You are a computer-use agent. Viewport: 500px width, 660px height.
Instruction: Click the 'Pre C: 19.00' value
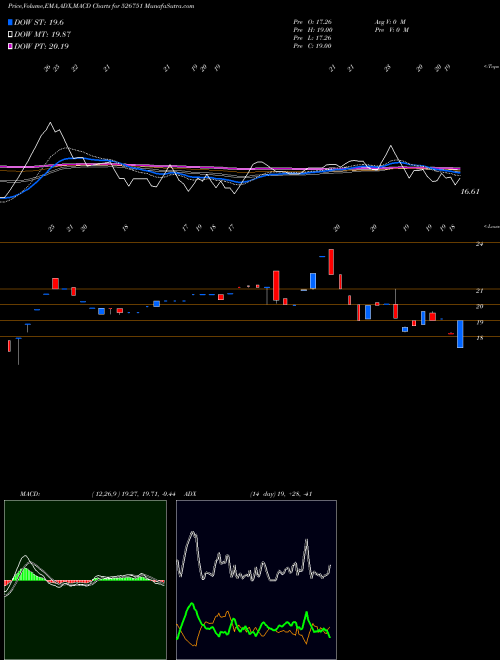(x=312, y=46)
